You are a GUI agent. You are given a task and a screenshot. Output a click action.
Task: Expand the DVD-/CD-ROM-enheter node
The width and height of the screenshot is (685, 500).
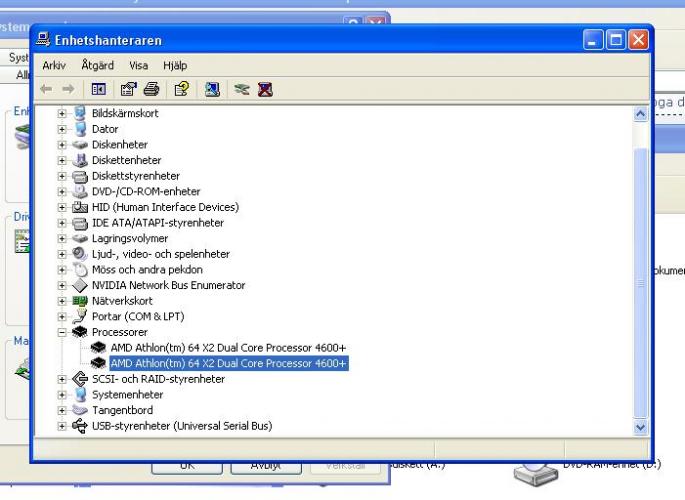[62, 192]
